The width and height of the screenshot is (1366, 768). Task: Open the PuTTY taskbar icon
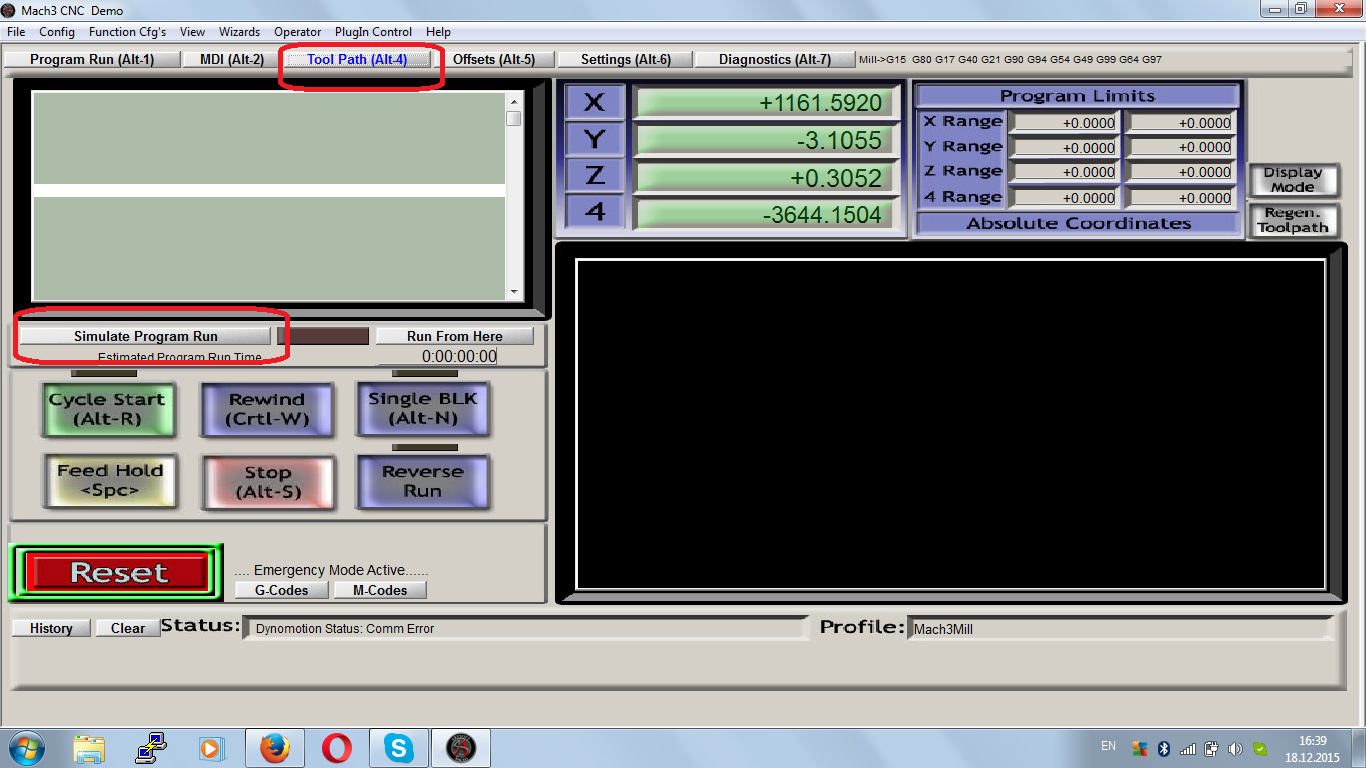150,748
